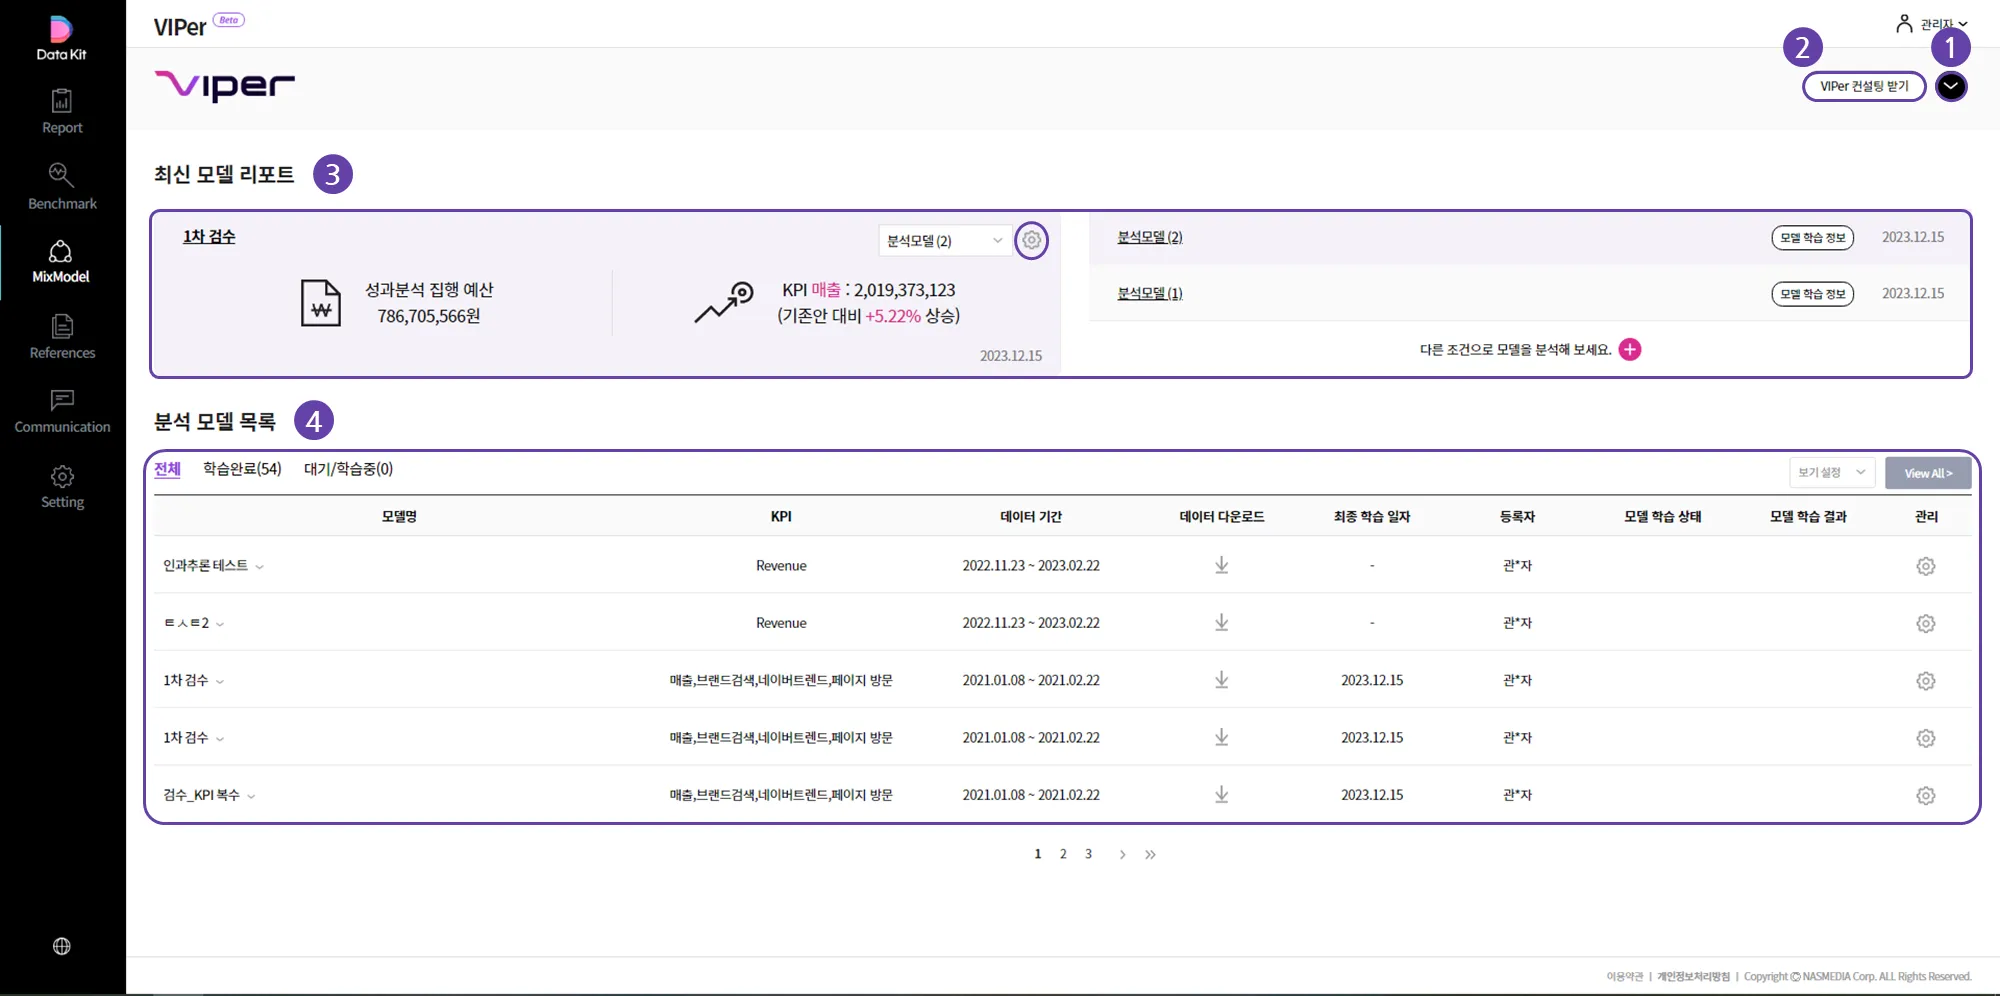Open the 이용약관 footer link
This screenshot has height=996, width=2000.
coord(1625,977)
